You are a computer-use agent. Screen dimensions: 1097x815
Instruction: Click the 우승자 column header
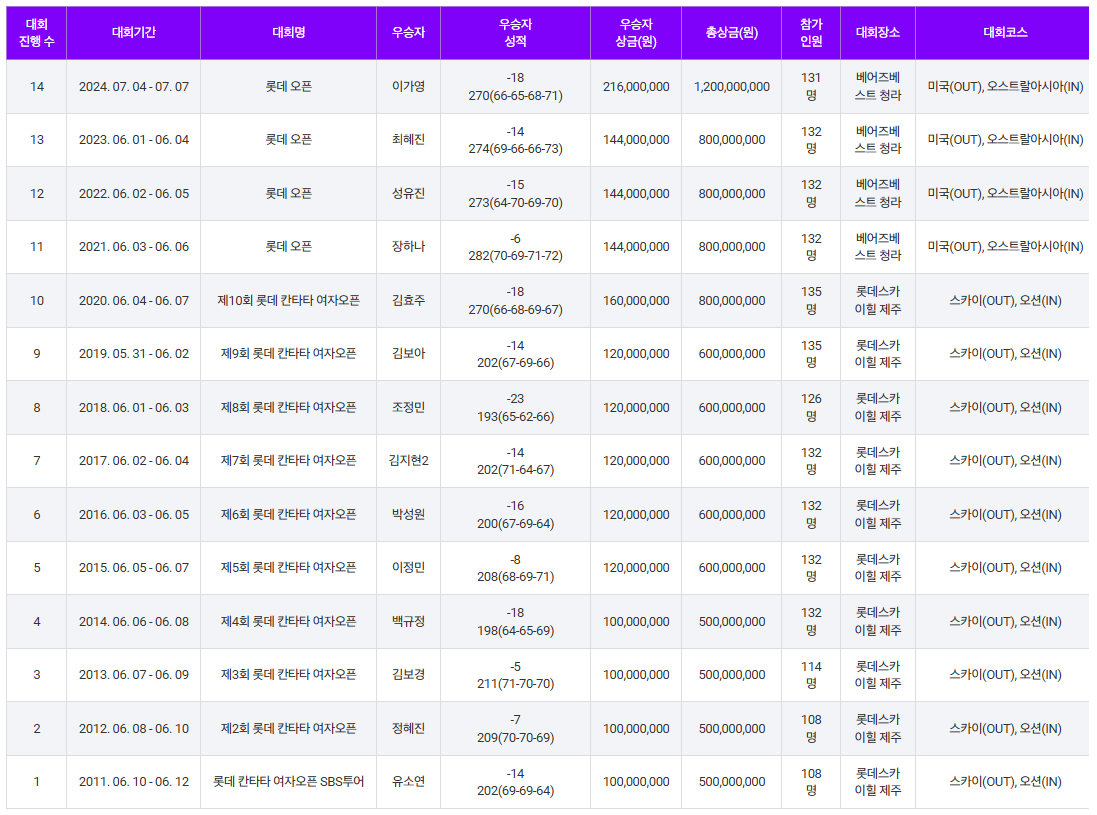(409, 32)
